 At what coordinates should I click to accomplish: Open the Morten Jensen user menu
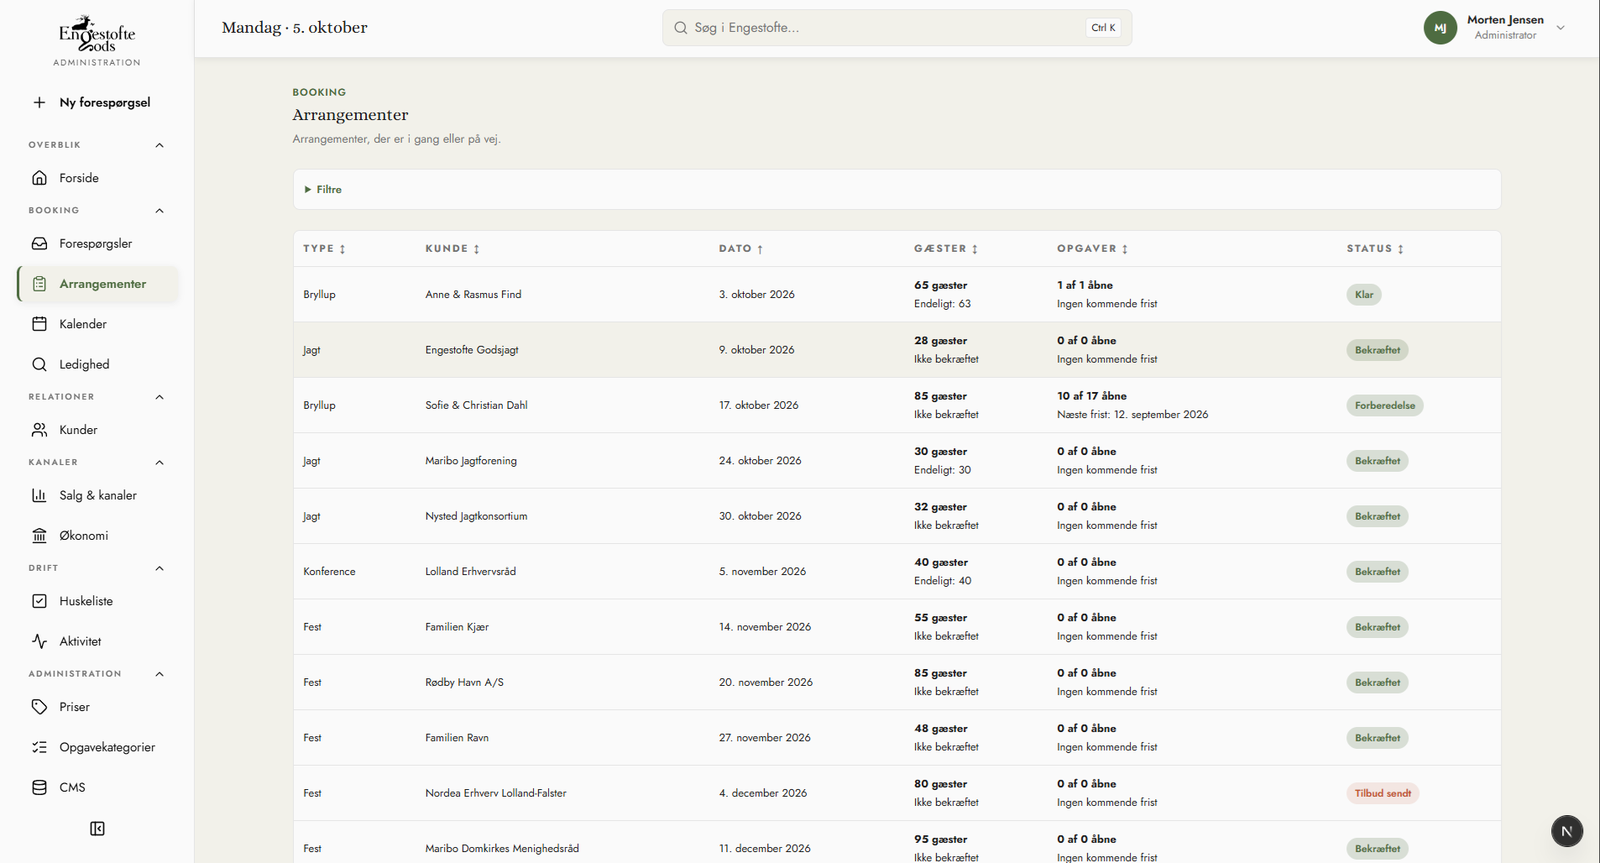pyautogui.click(x=1494, y=28)
